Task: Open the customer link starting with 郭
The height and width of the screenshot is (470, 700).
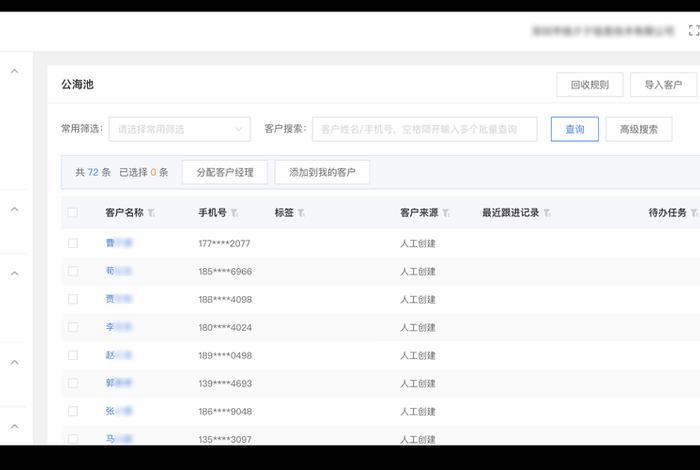Action: click(x=119, y=383)
